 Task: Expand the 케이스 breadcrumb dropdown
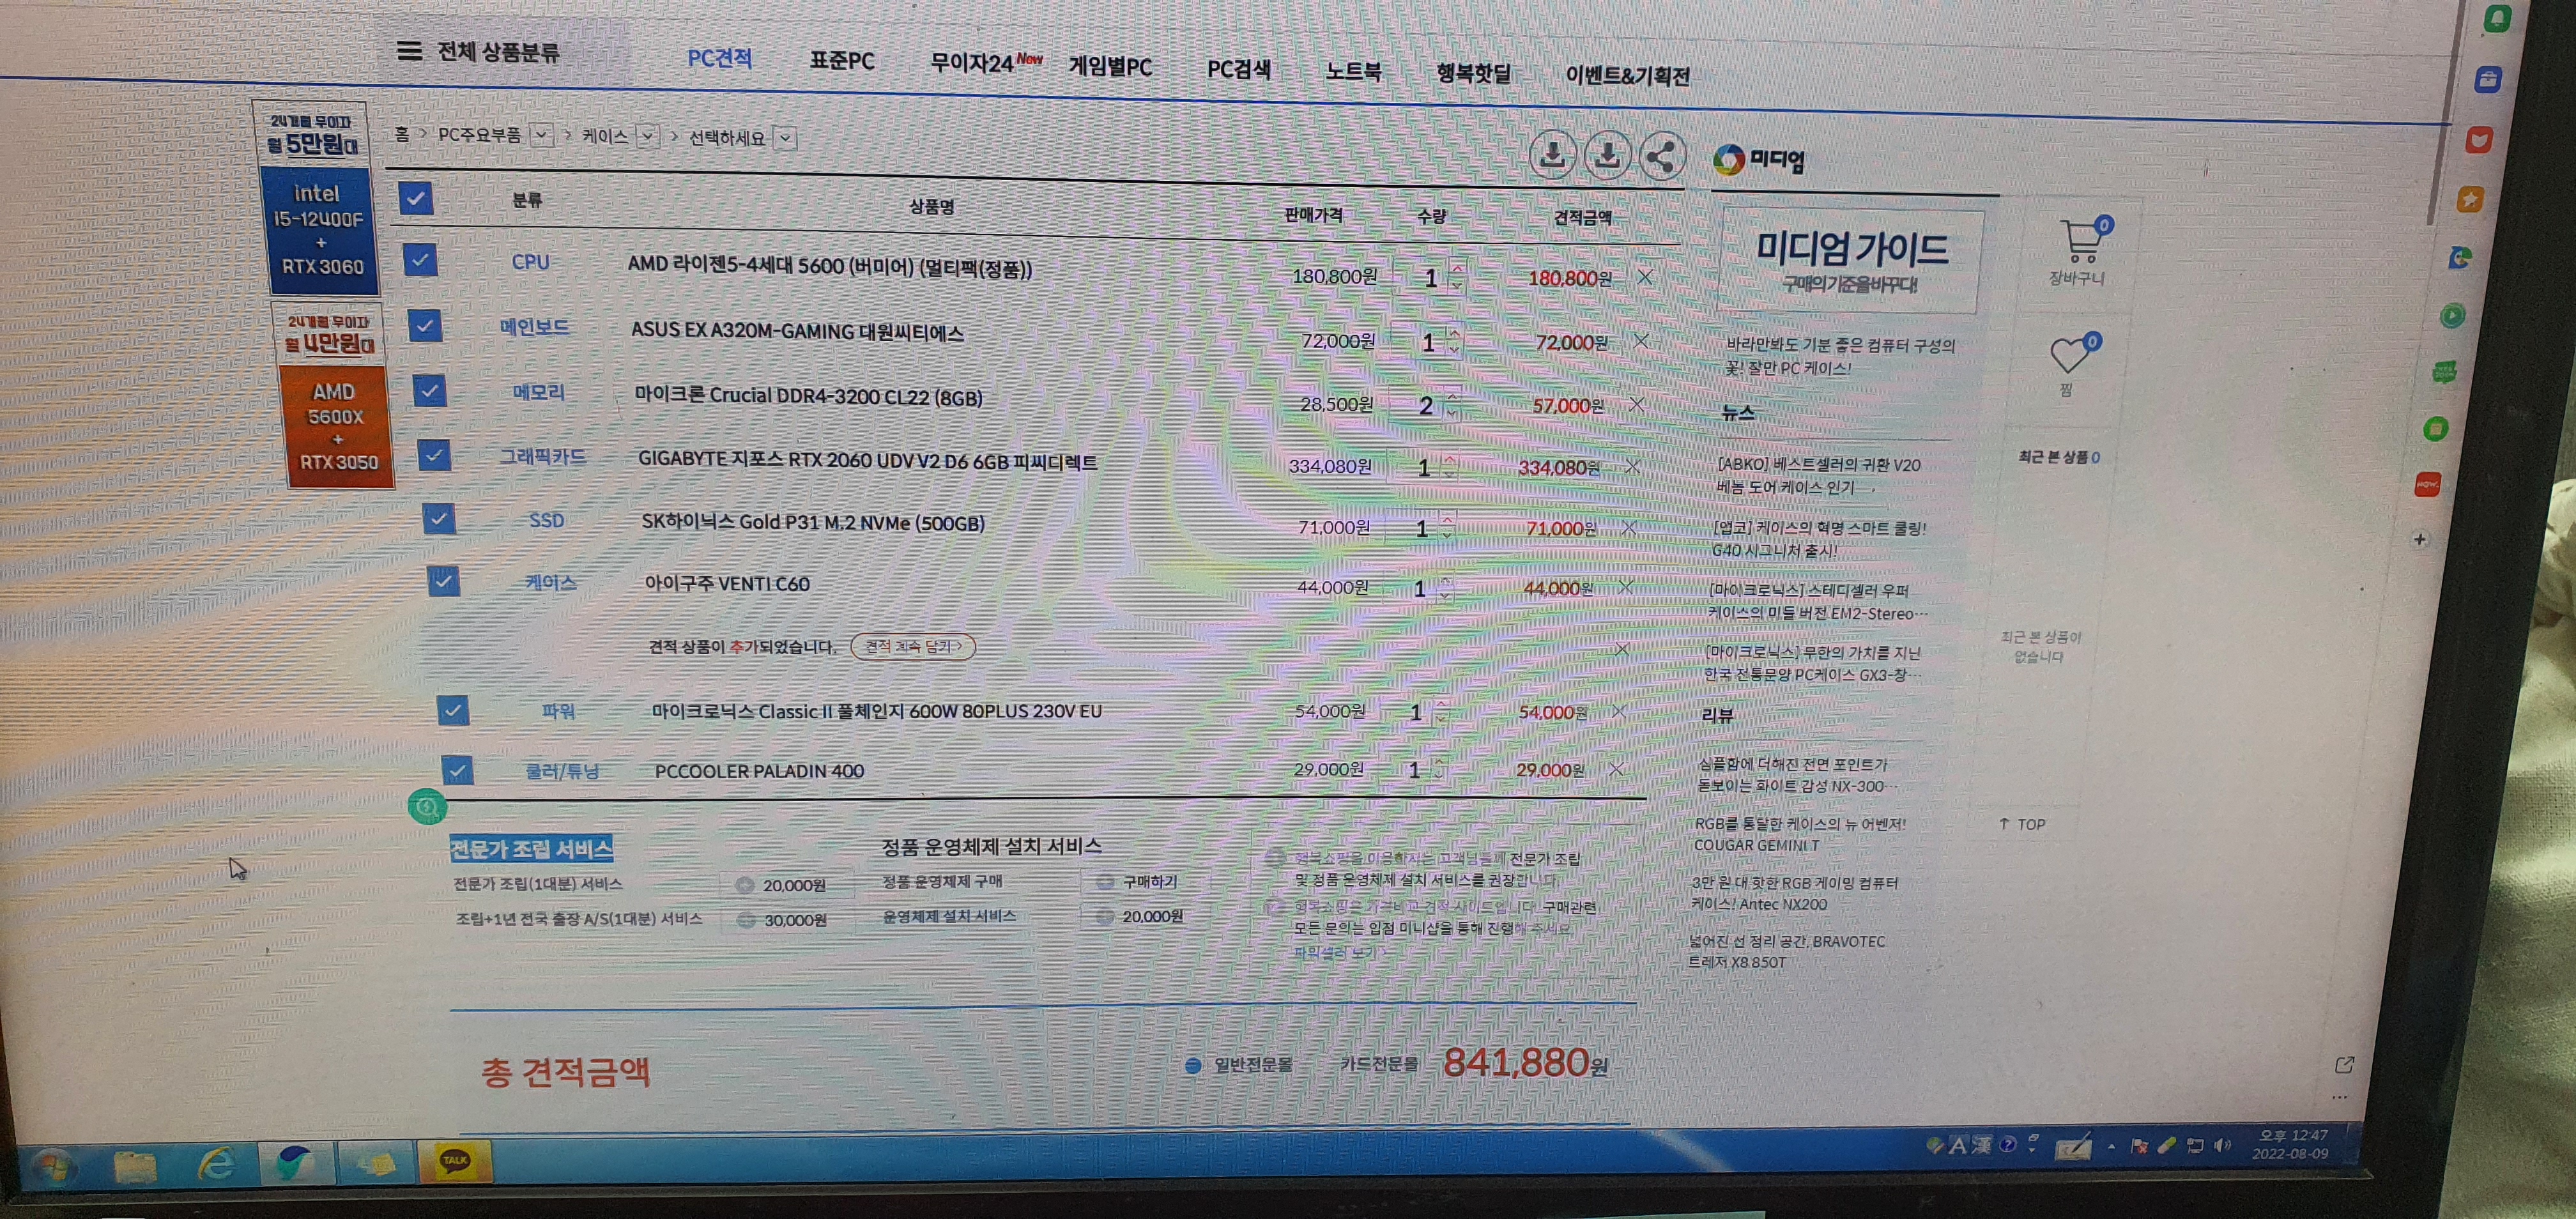(x=648, y=136)
